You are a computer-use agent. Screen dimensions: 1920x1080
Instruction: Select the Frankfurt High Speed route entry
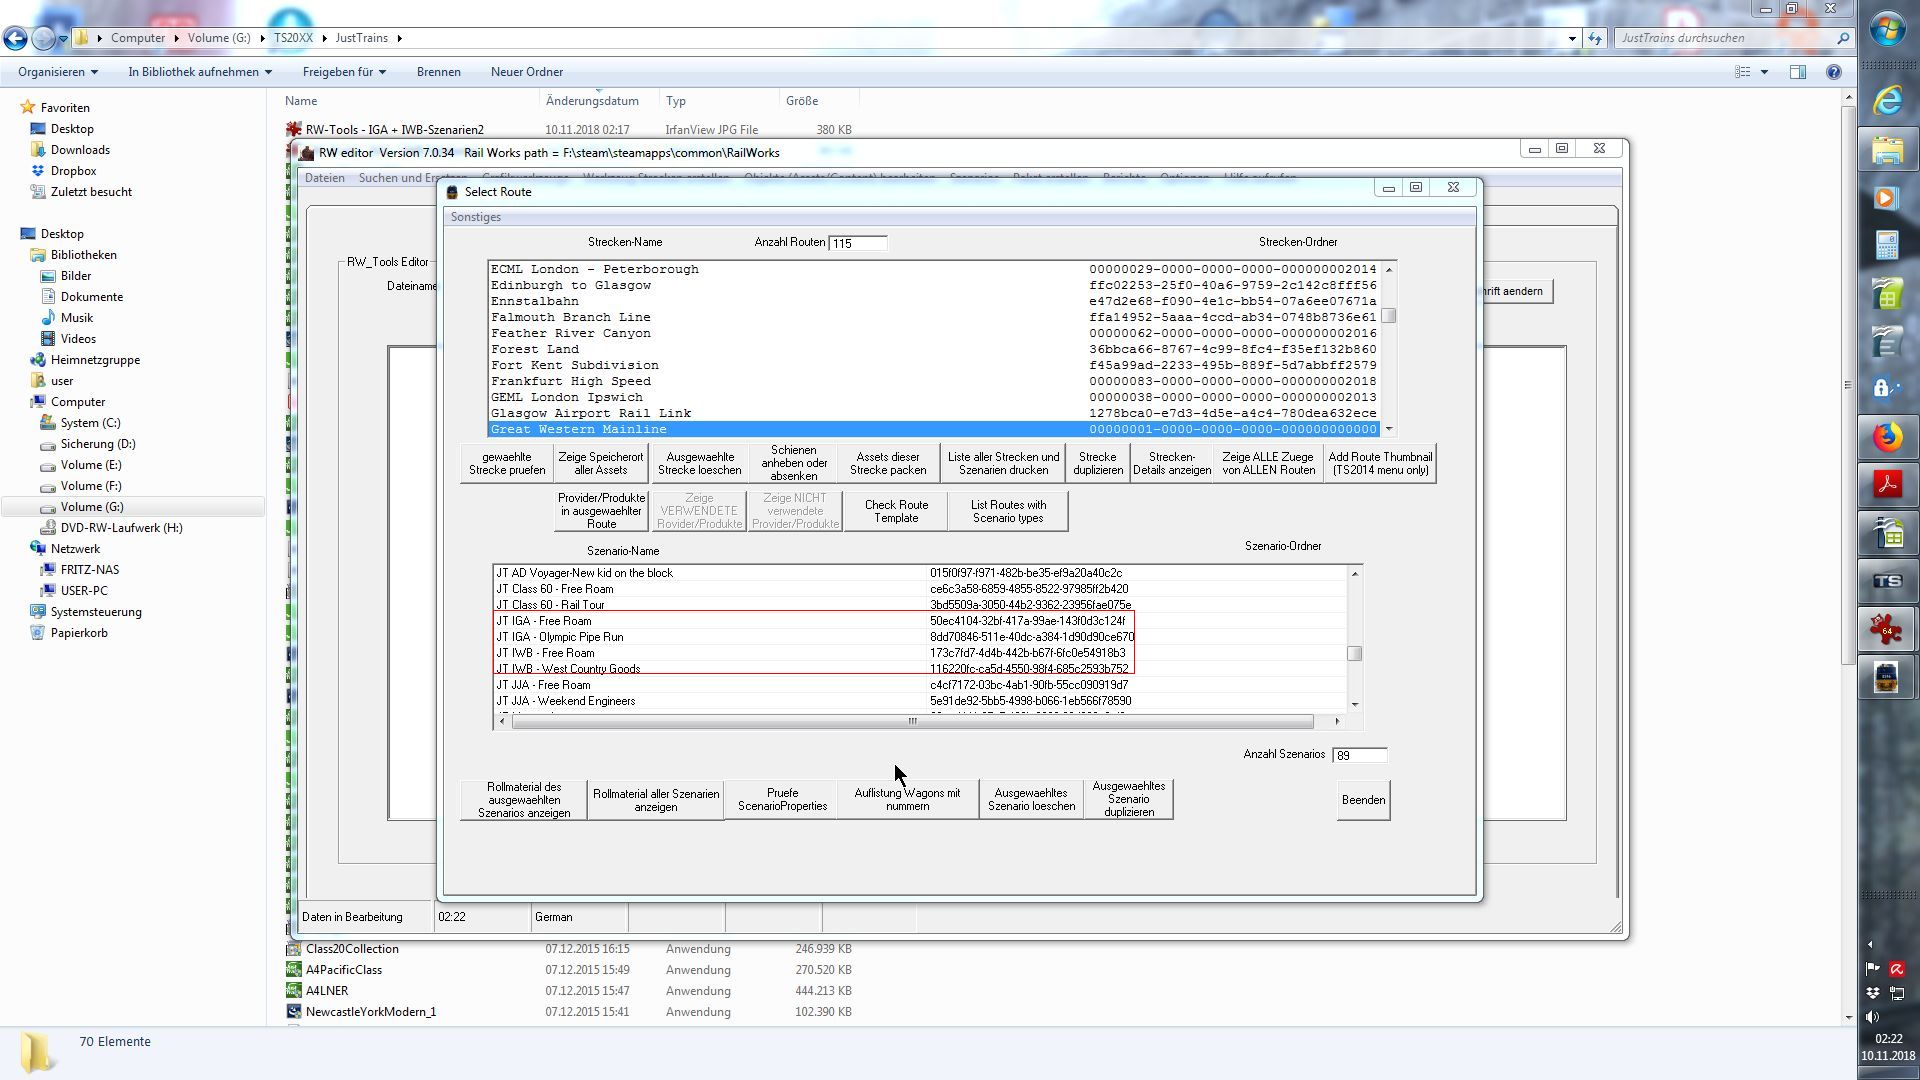coord(570,381)
